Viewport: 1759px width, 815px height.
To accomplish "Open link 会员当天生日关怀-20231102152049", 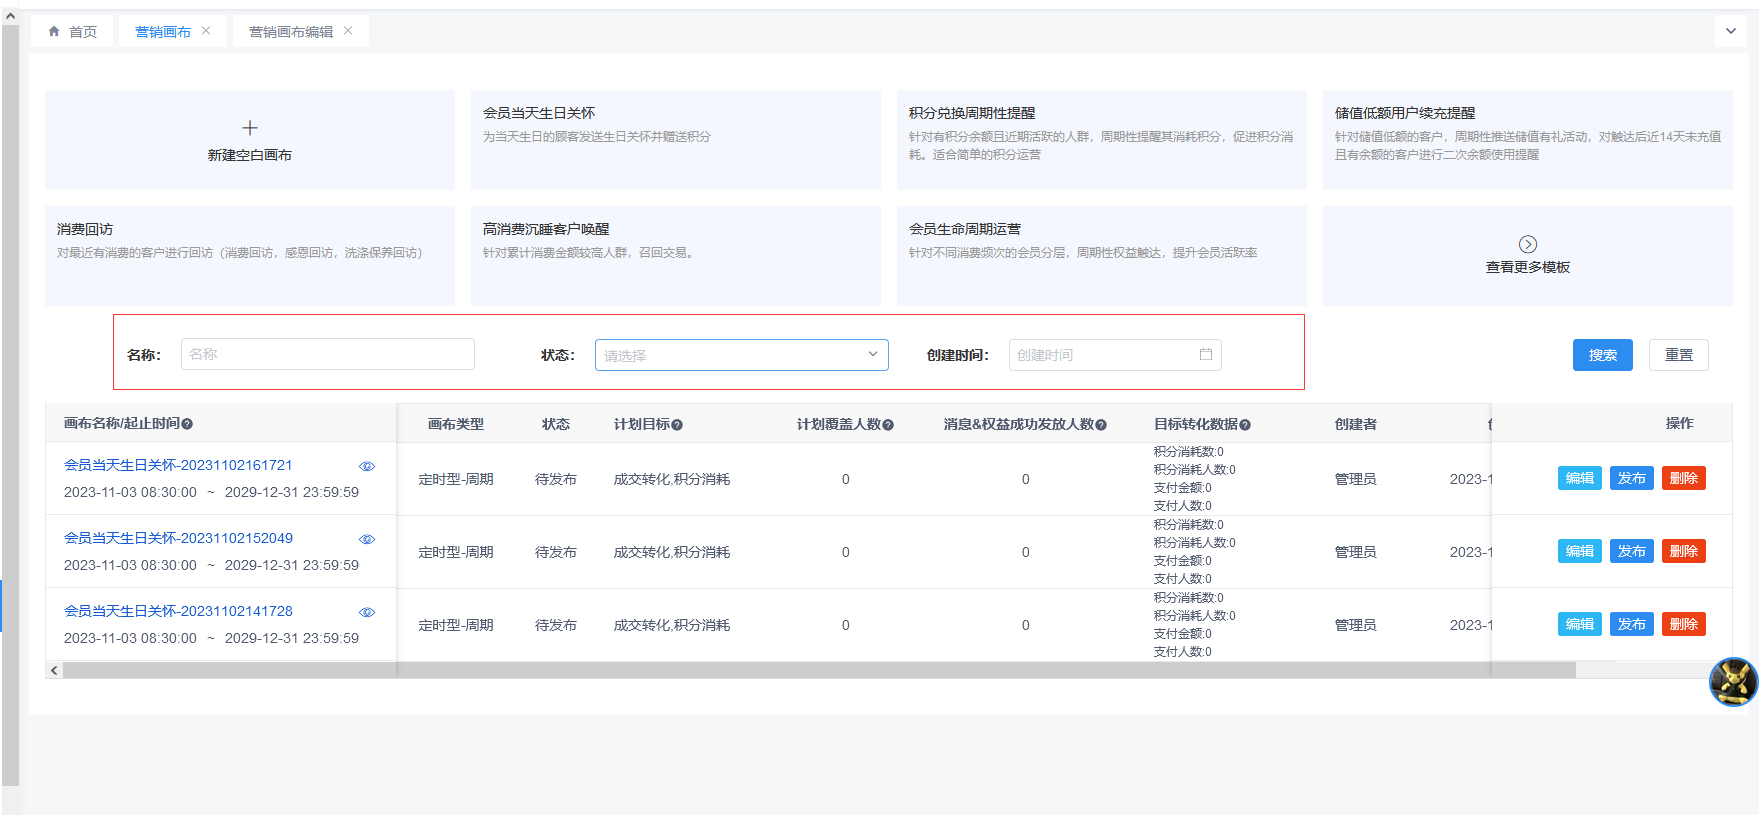I will pos(178,538).
